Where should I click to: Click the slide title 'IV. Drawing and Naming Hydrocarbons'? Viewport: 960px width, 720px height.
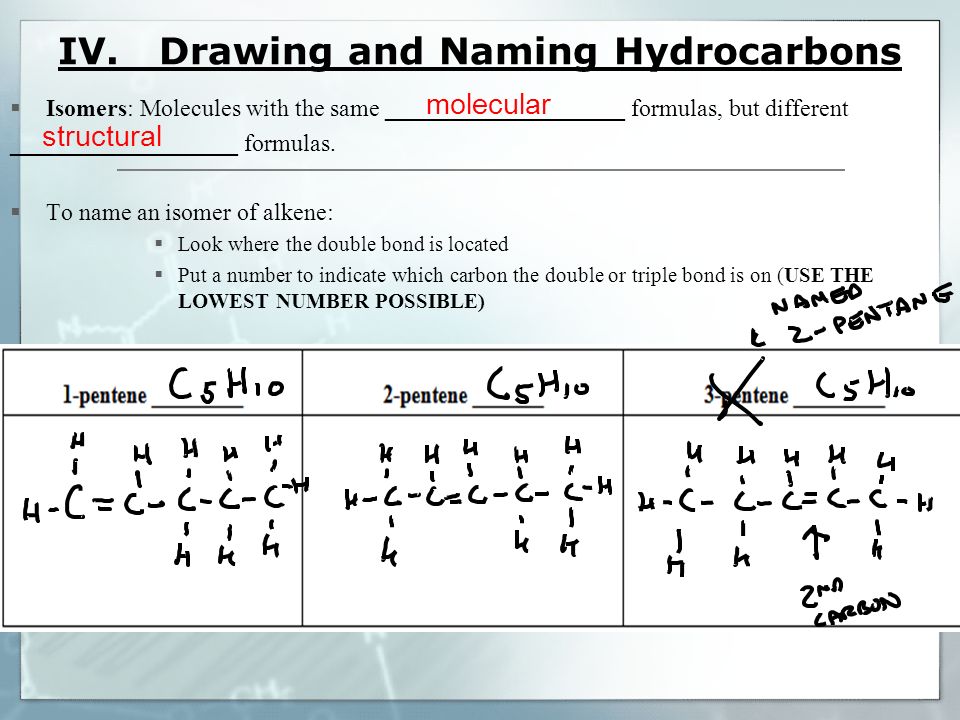[x=479, y=51]
